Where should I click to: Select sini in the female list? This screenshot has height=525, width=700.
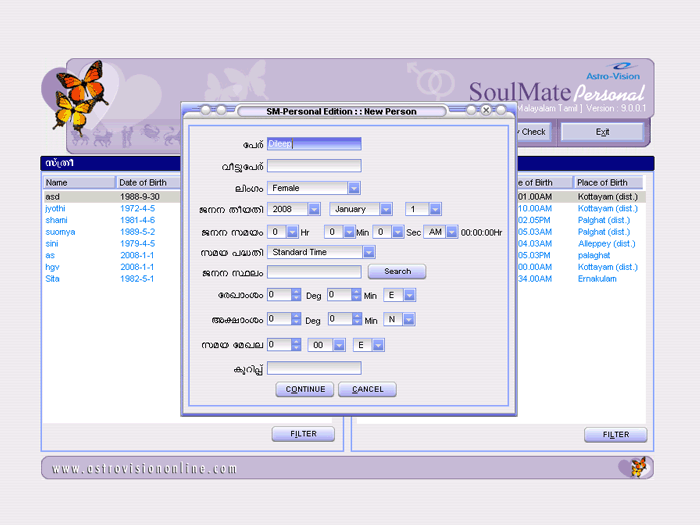(52, 243)
